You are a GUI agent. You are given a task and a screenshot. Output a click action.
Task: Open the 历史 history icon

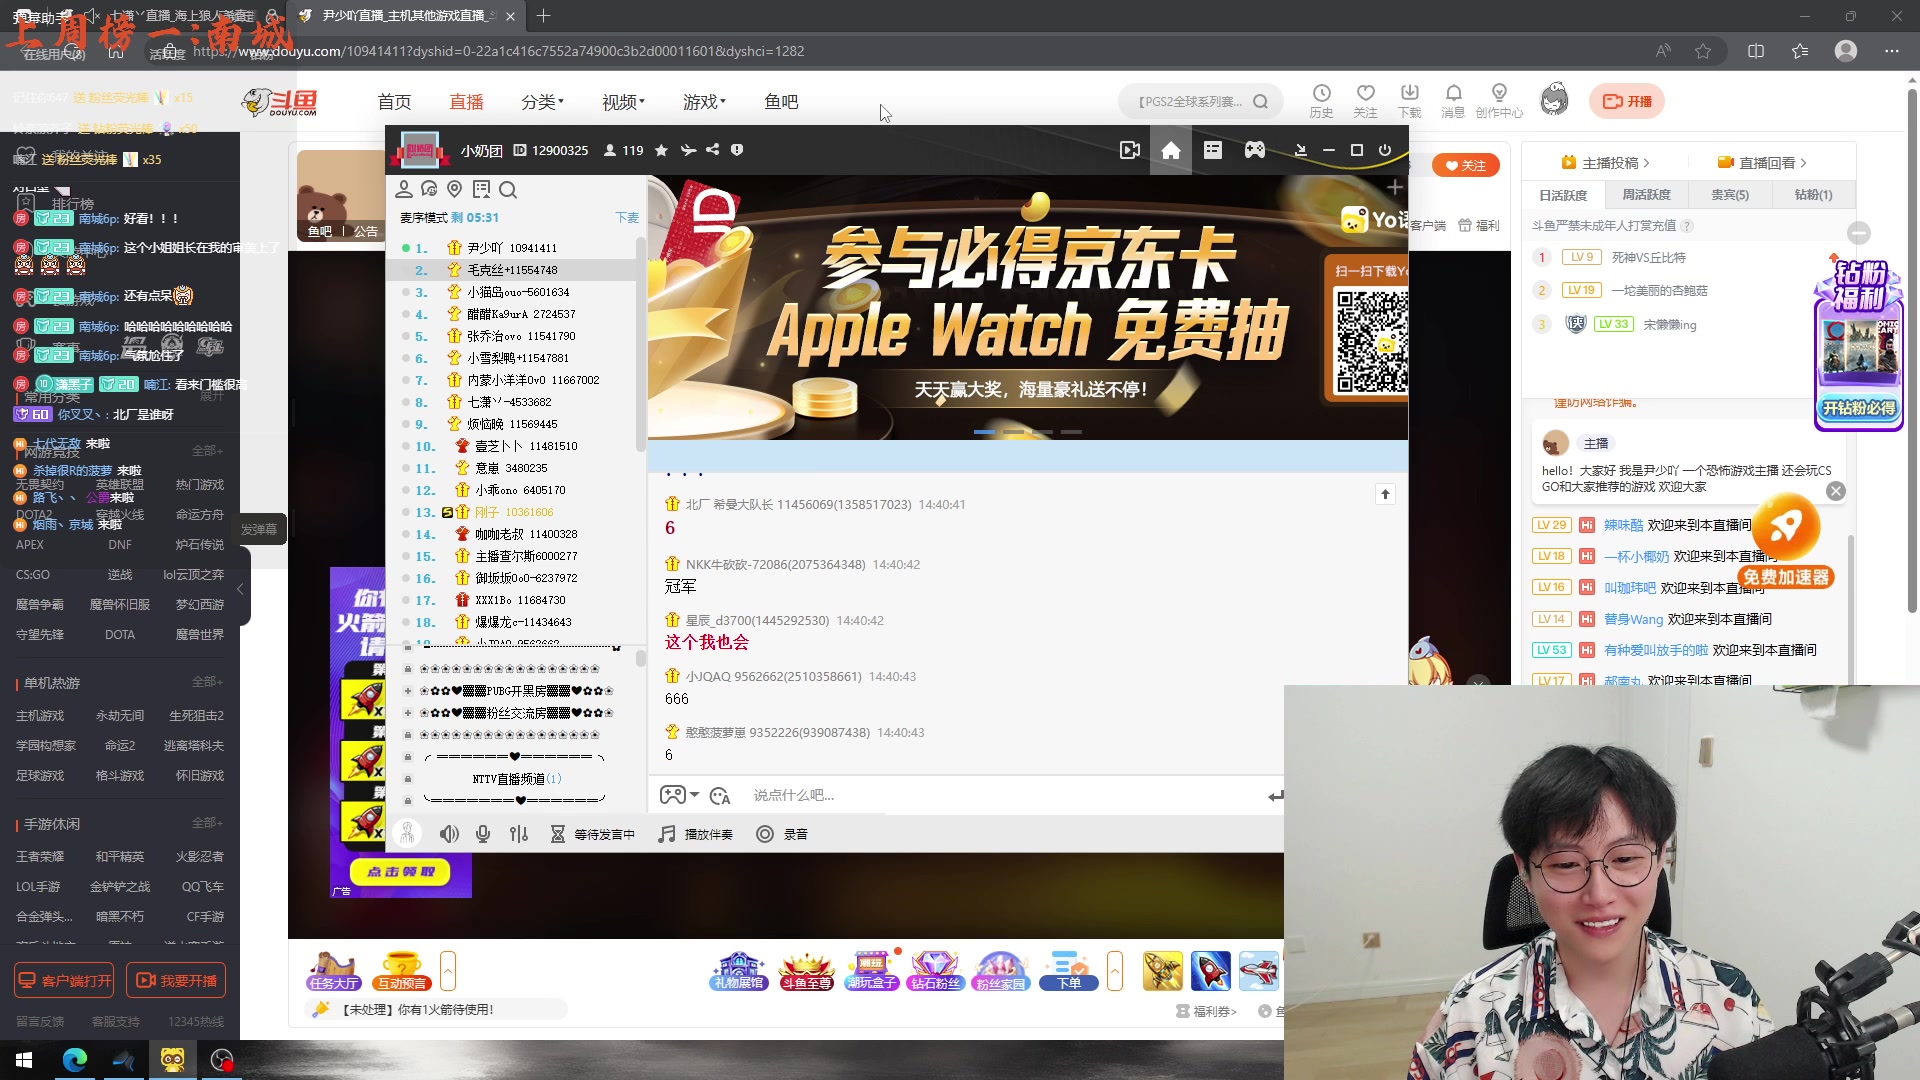tap(1321, 101)
